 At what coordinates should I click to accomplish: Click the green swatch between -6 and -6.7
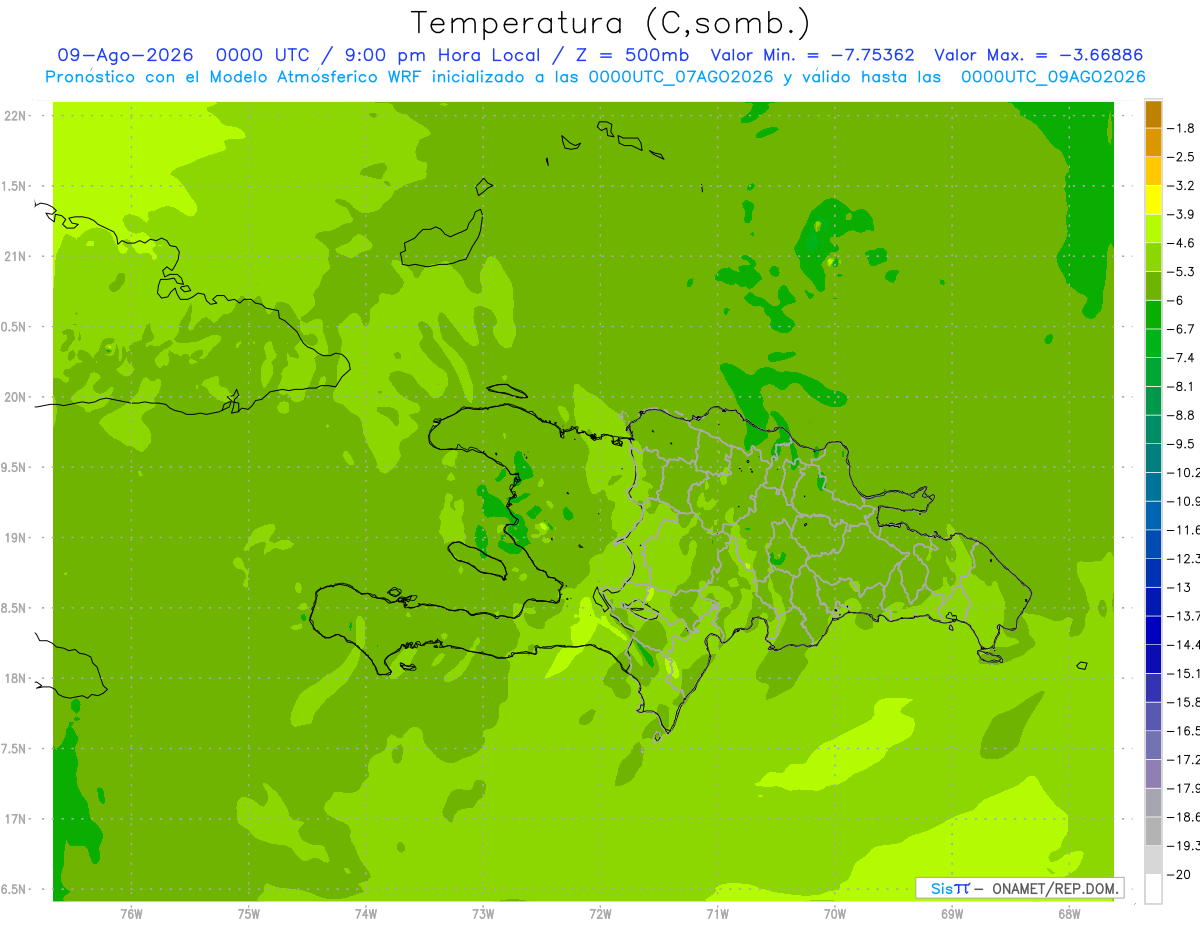click(1153, 315)
